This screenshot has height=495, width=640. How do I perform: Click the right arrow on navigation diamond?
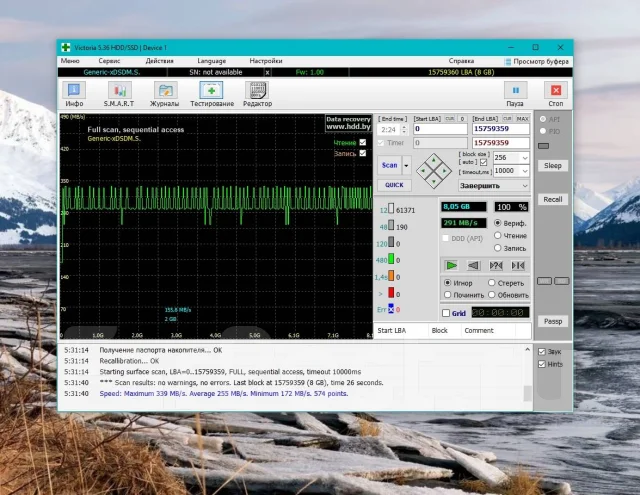pyautogui.click(x=444, y=171)
